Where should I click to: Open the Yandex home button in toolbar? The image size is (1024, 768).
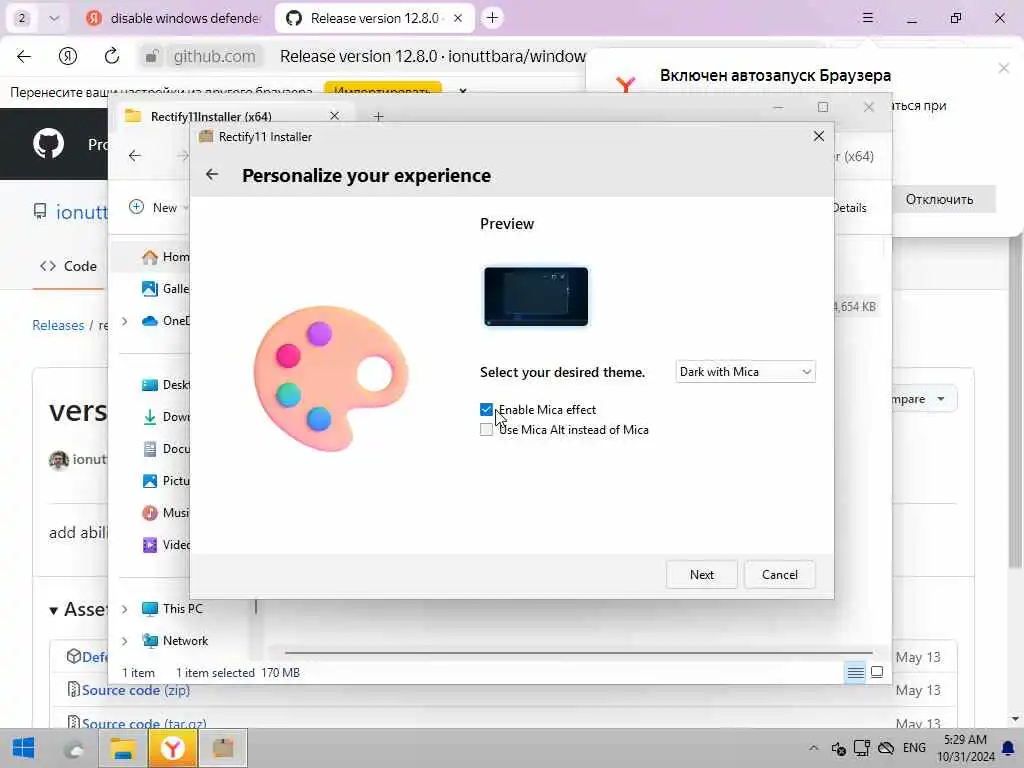pos(68,56)
